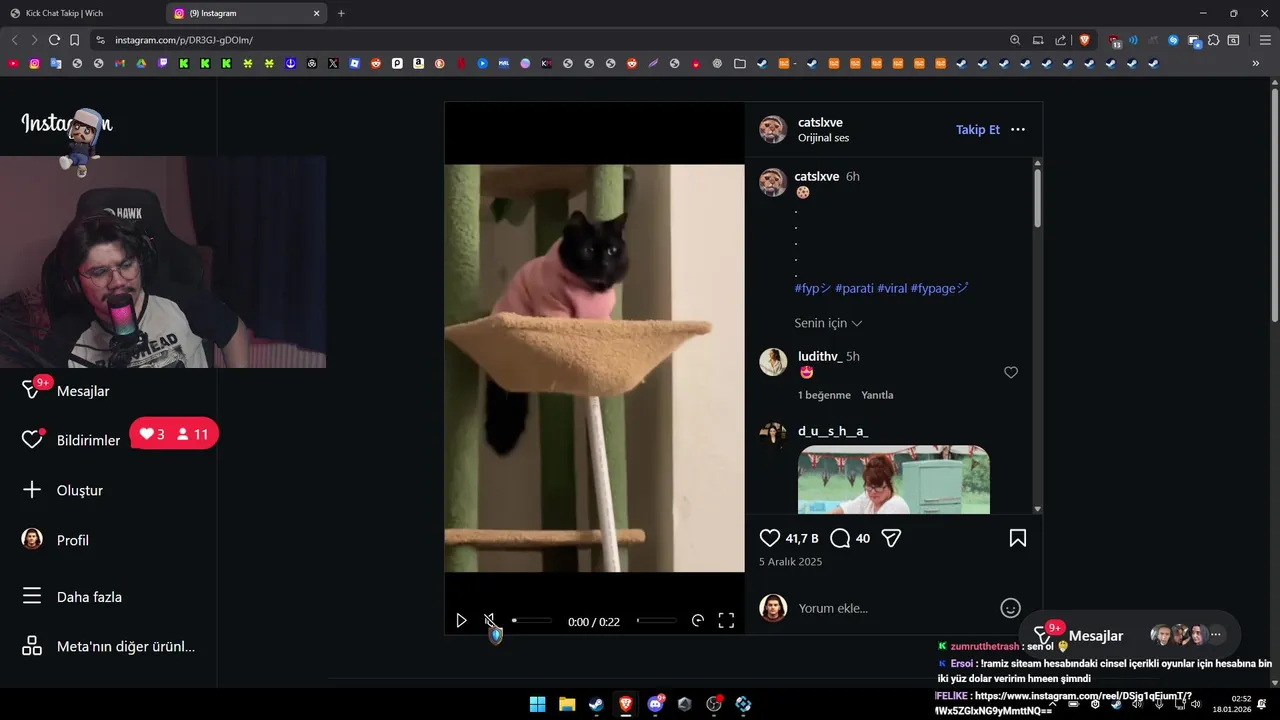This screenshot has height=720, width=1280.
Task: Open catslxve profile picture in header
Action: click(x=773, y=129)
